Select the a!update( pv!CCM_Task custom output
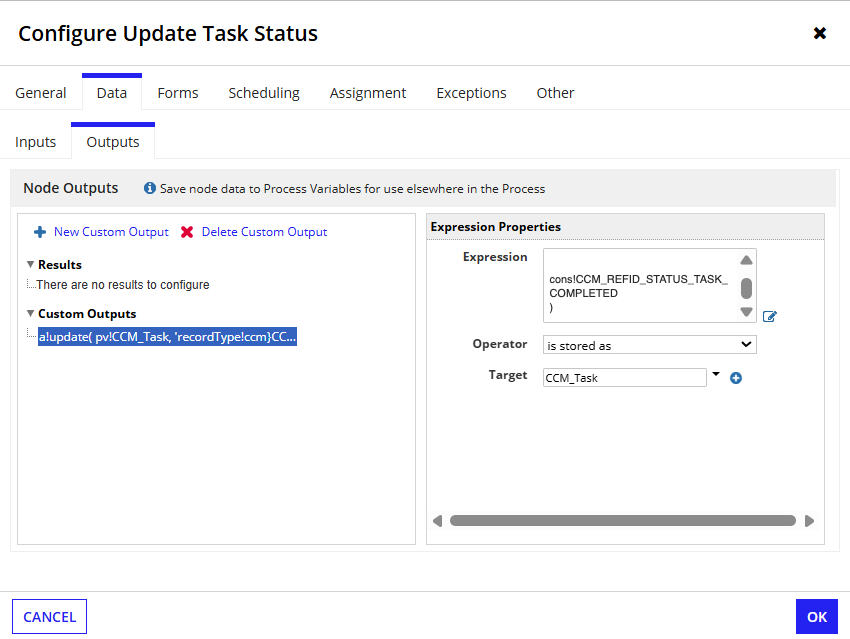Image resolution: width=850 pixels, height=639 pixels. (x=168, y=337)
